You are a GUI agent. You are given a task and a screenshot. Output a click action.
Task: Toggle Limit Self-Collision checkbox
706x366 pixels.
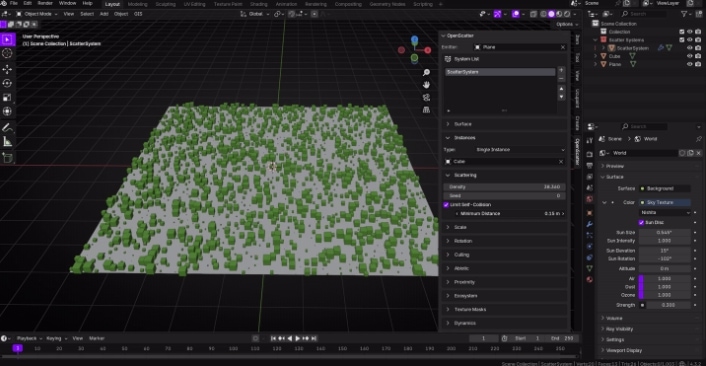click(446, 205)
